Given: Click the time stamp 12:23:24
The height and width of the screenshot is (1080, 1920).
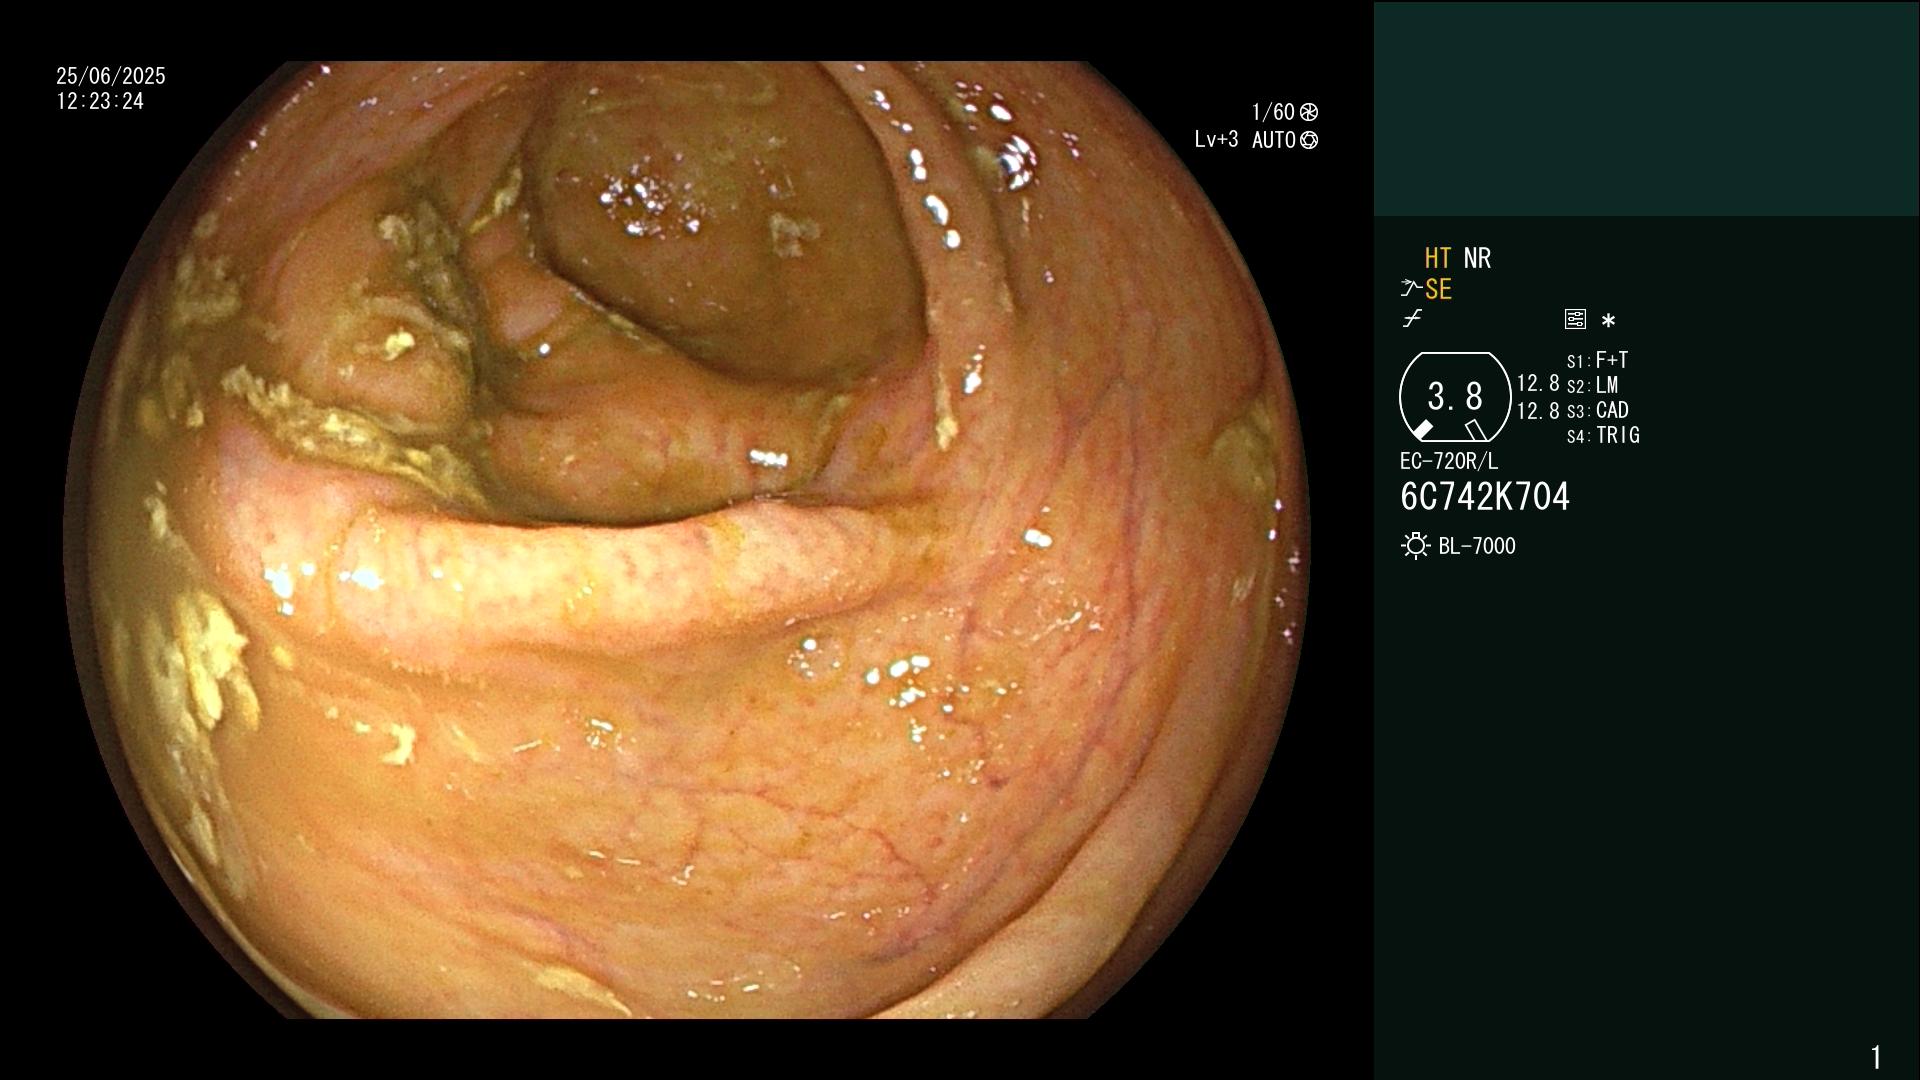Looking at the screenshot, I should click(x=100, y=101).
